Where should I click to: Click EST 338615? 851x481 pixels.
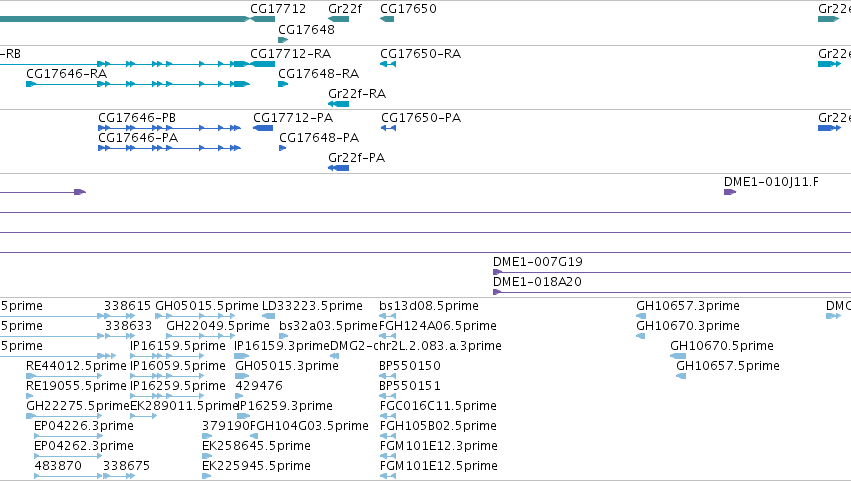[x=128, y=306]
